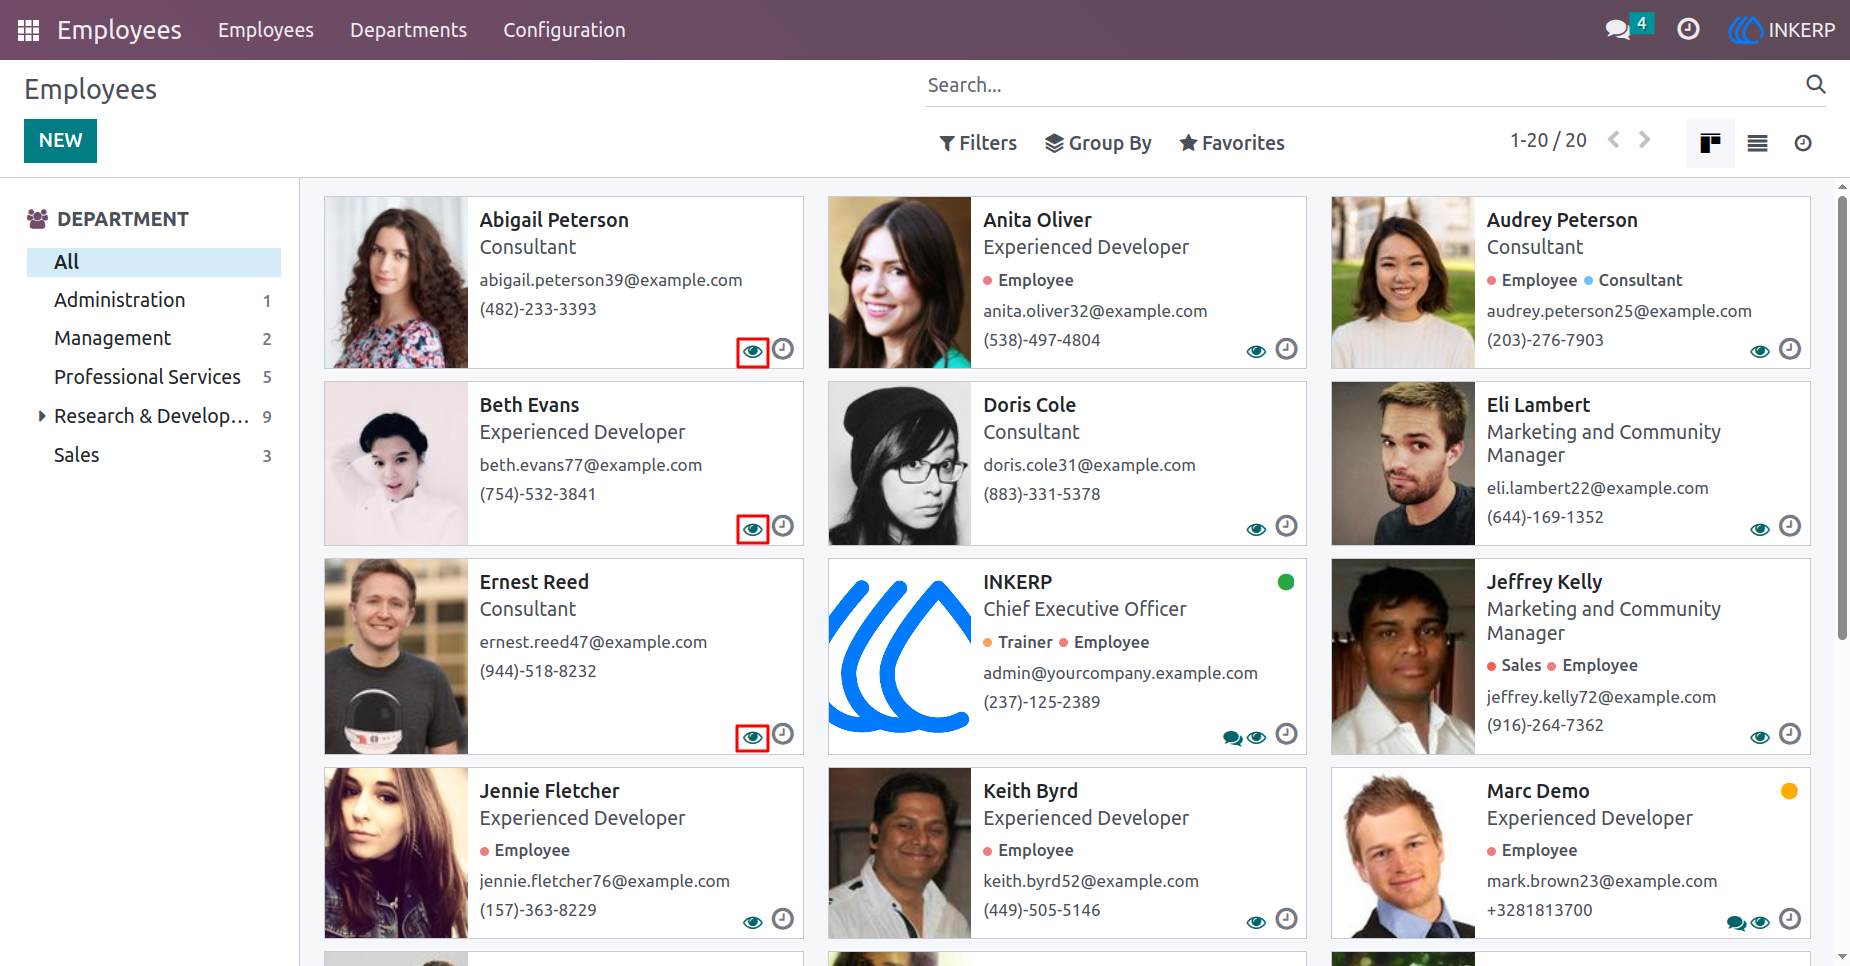Open the Group By dropdown
Viewport: 1850px width, 966px height.
(1098, 143)
